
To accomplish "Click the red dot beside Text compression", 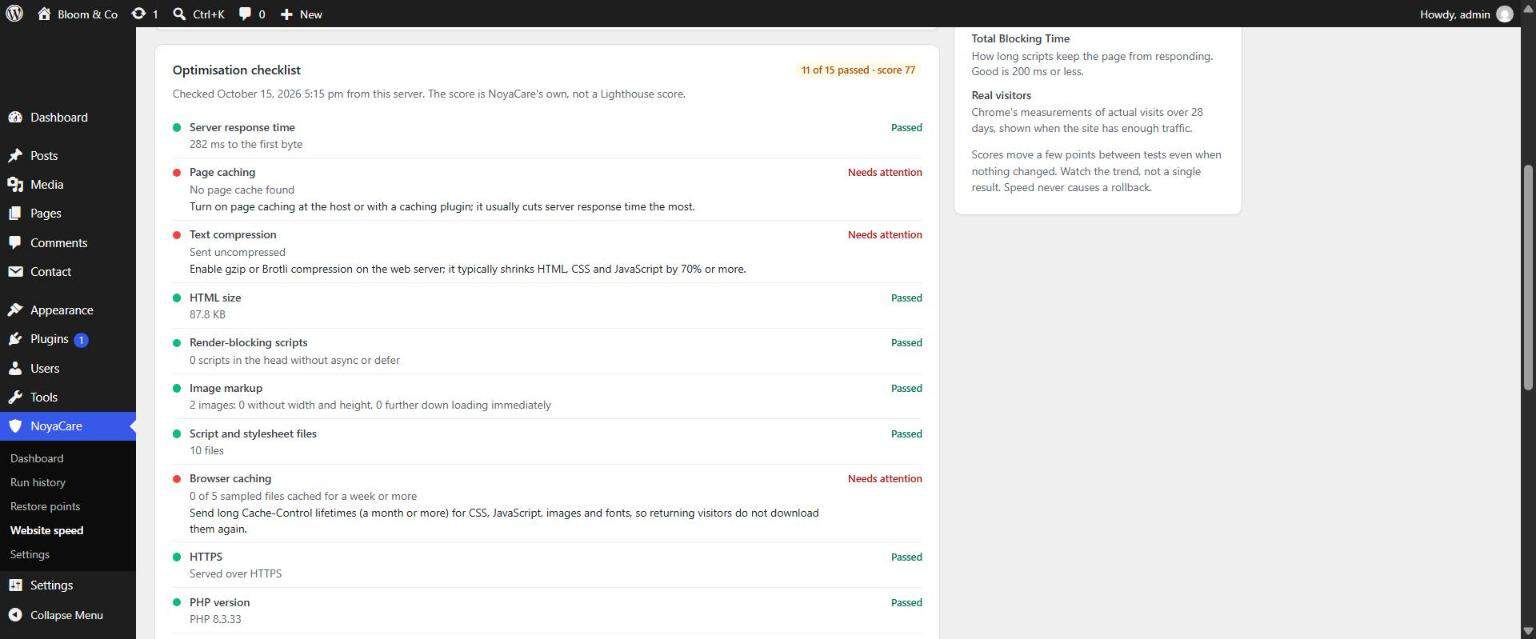I will (x=177, y=235).
